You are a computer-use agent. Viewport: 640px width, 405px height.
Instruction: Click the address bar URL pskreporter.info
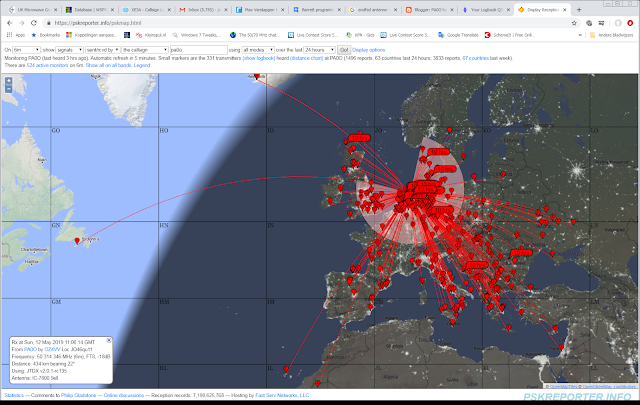(98, 23)
